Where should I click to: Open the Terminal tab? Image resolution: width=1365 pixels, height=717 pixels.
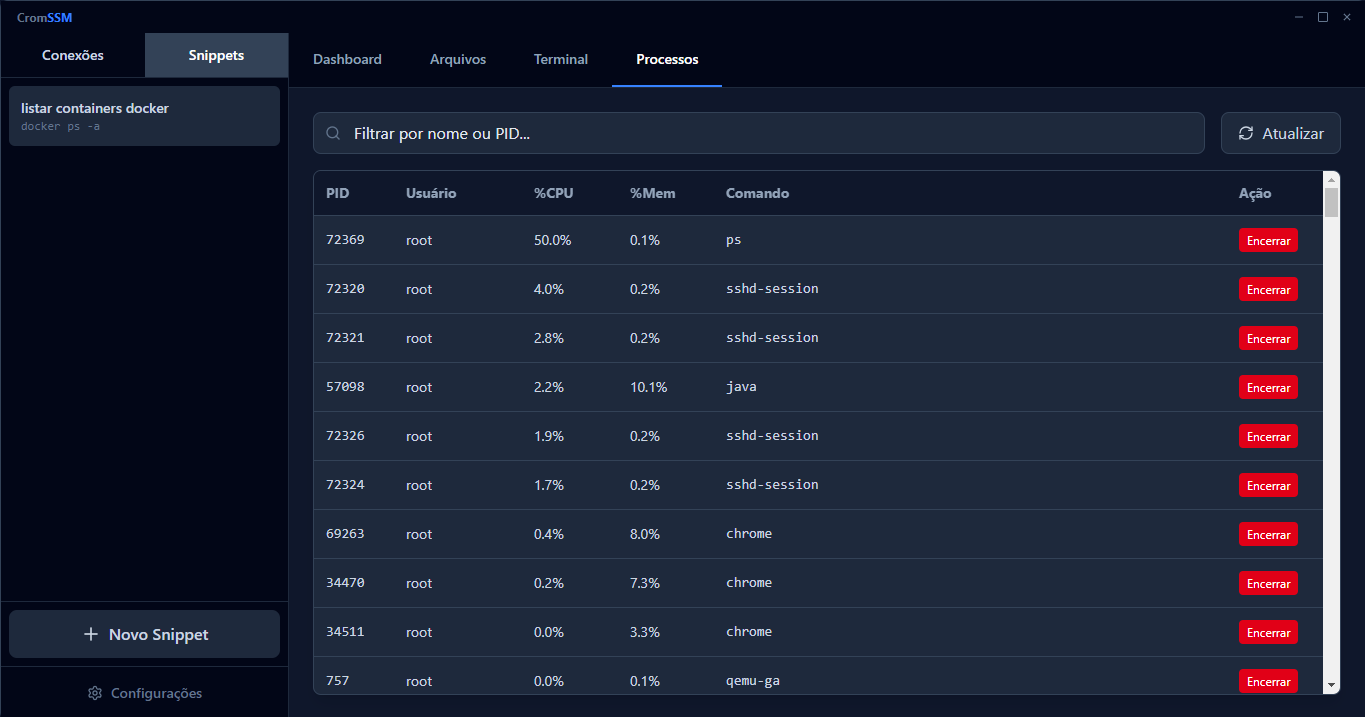tap(560, 59)
